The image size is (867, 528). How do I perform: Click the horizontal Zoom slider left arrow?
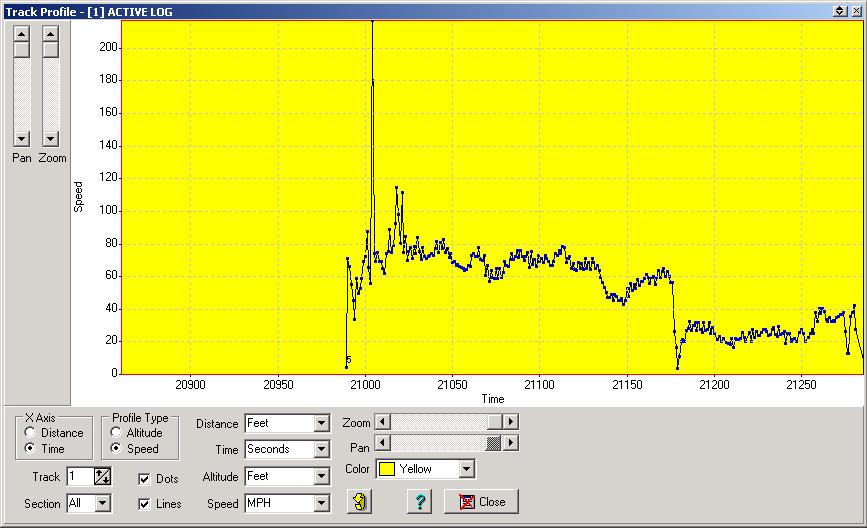pos(382,423)
